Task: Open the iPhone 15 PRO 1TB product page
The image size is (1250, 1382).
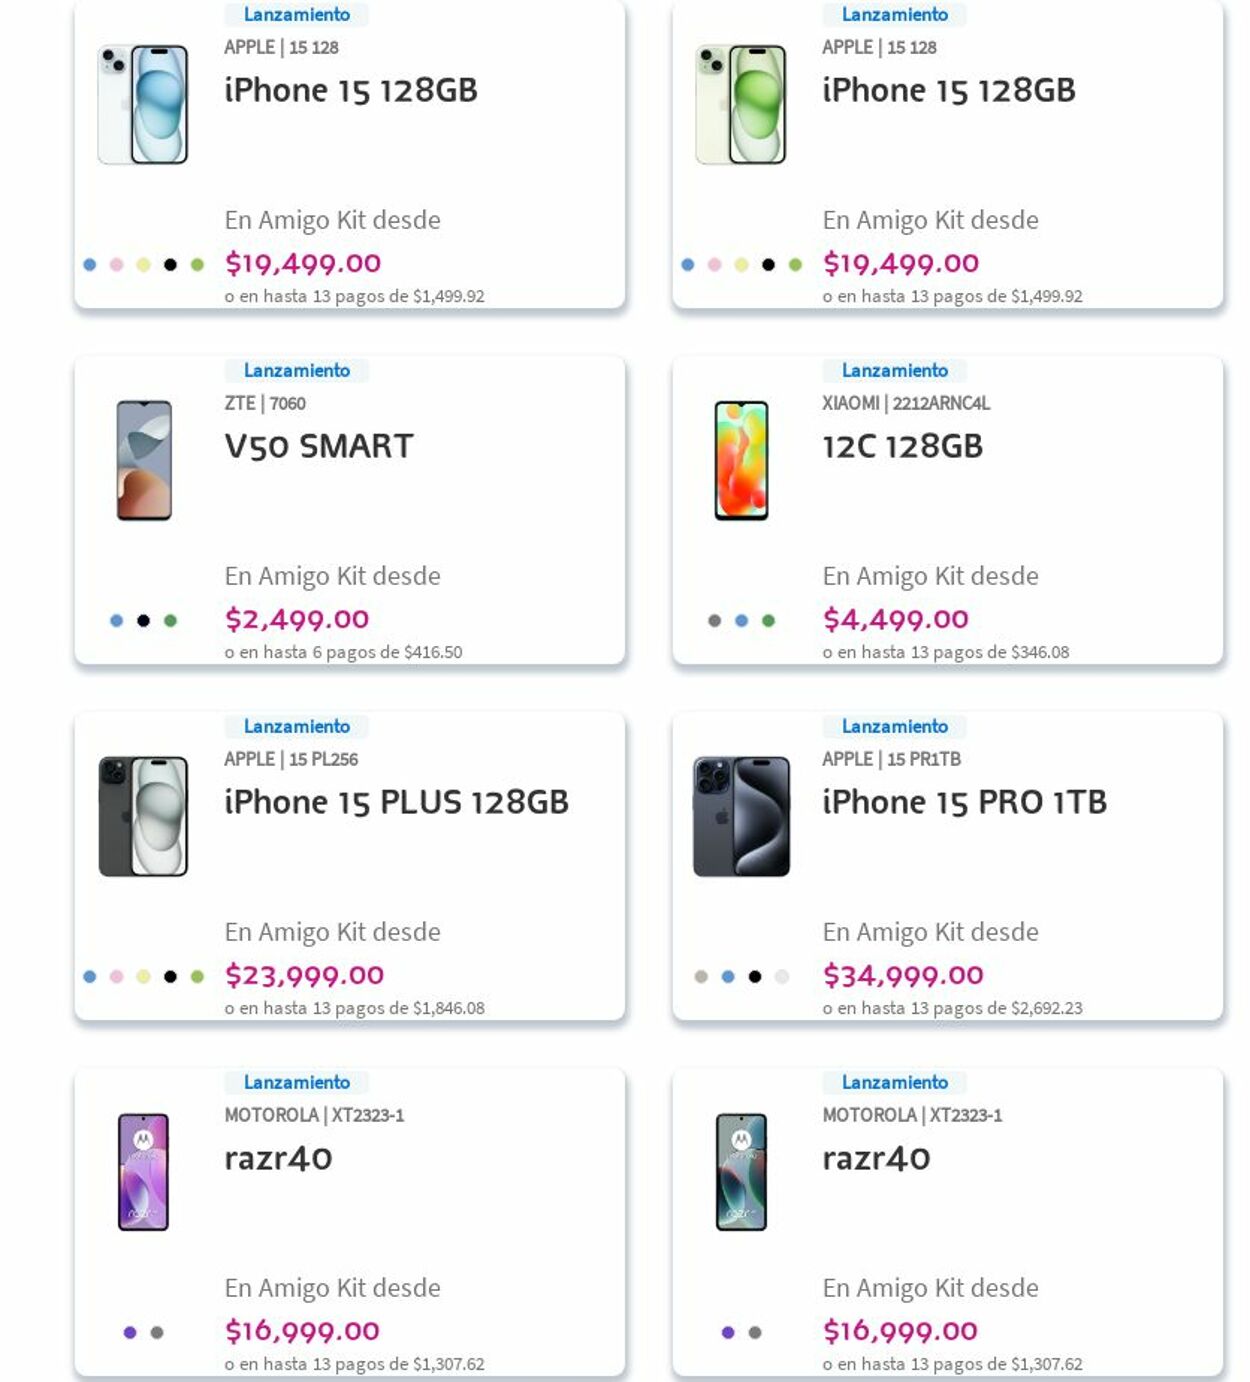Action: tap(963, 801)
